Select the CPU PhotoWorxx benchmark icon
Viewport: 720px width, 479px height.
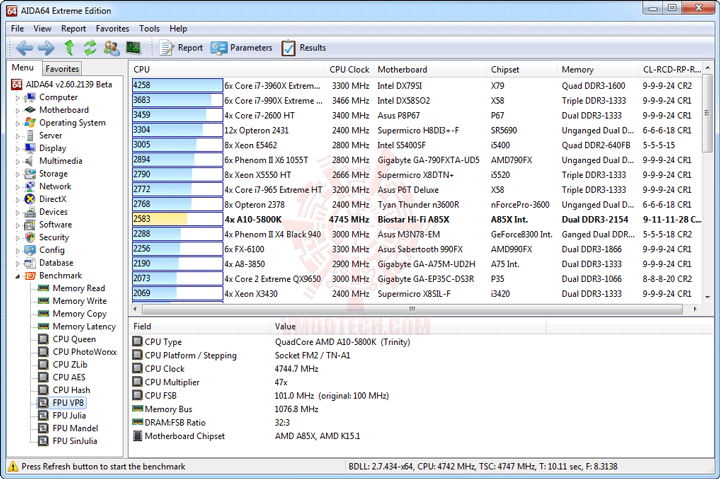[43, 352]
